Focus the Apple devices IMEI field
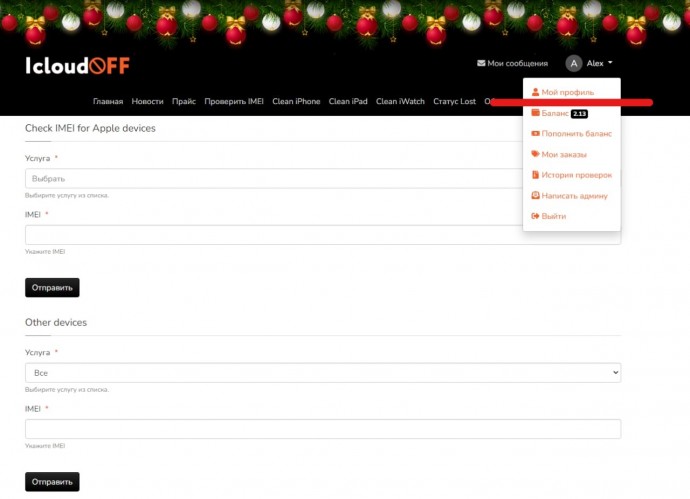Screen dimensions: 690x499 [270, 235]
